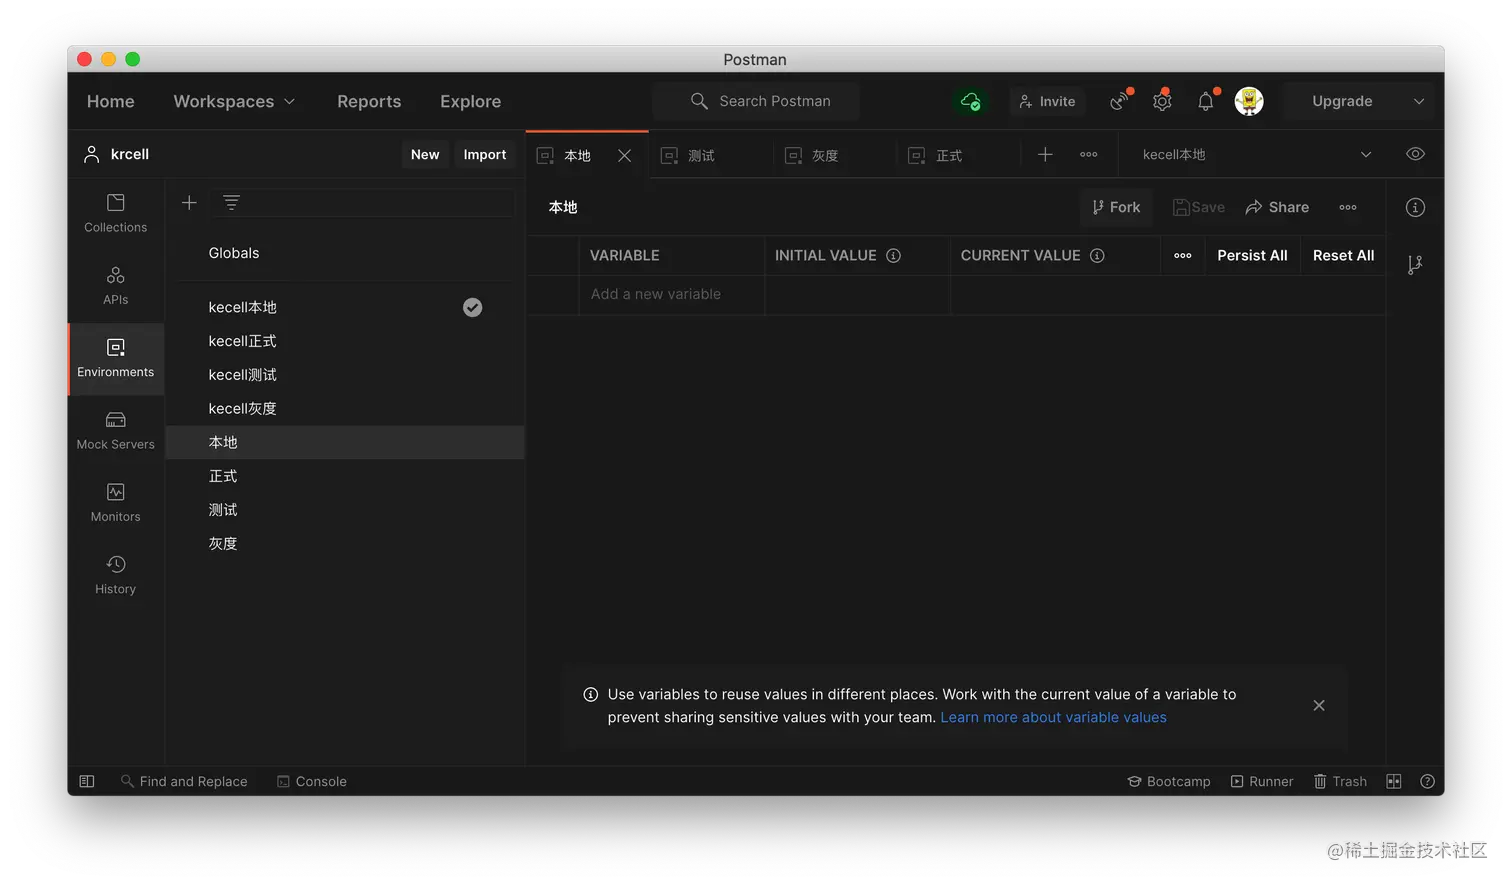Open the History sidebar panel
1512x885 pixels.
tap(115, 575)
